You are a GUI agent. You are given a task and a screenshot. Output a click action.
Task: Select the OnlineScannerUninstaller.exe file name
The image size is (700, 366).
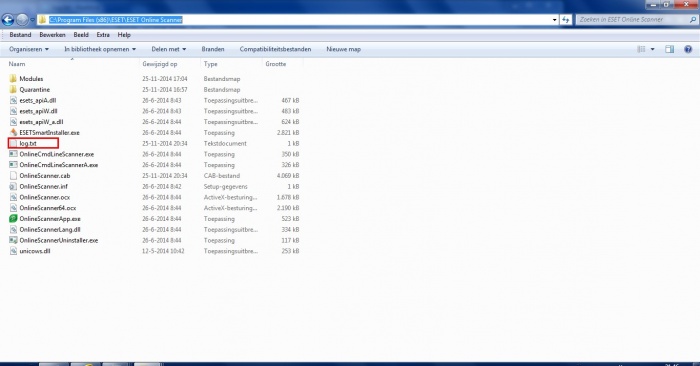coord(58,240)
